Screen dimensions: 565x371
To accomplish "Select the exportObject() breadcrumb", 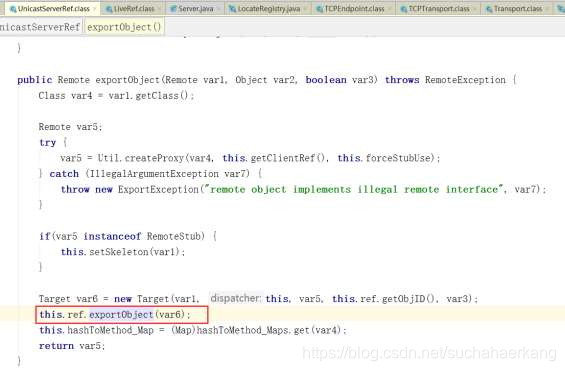I will tap(124, 27).
